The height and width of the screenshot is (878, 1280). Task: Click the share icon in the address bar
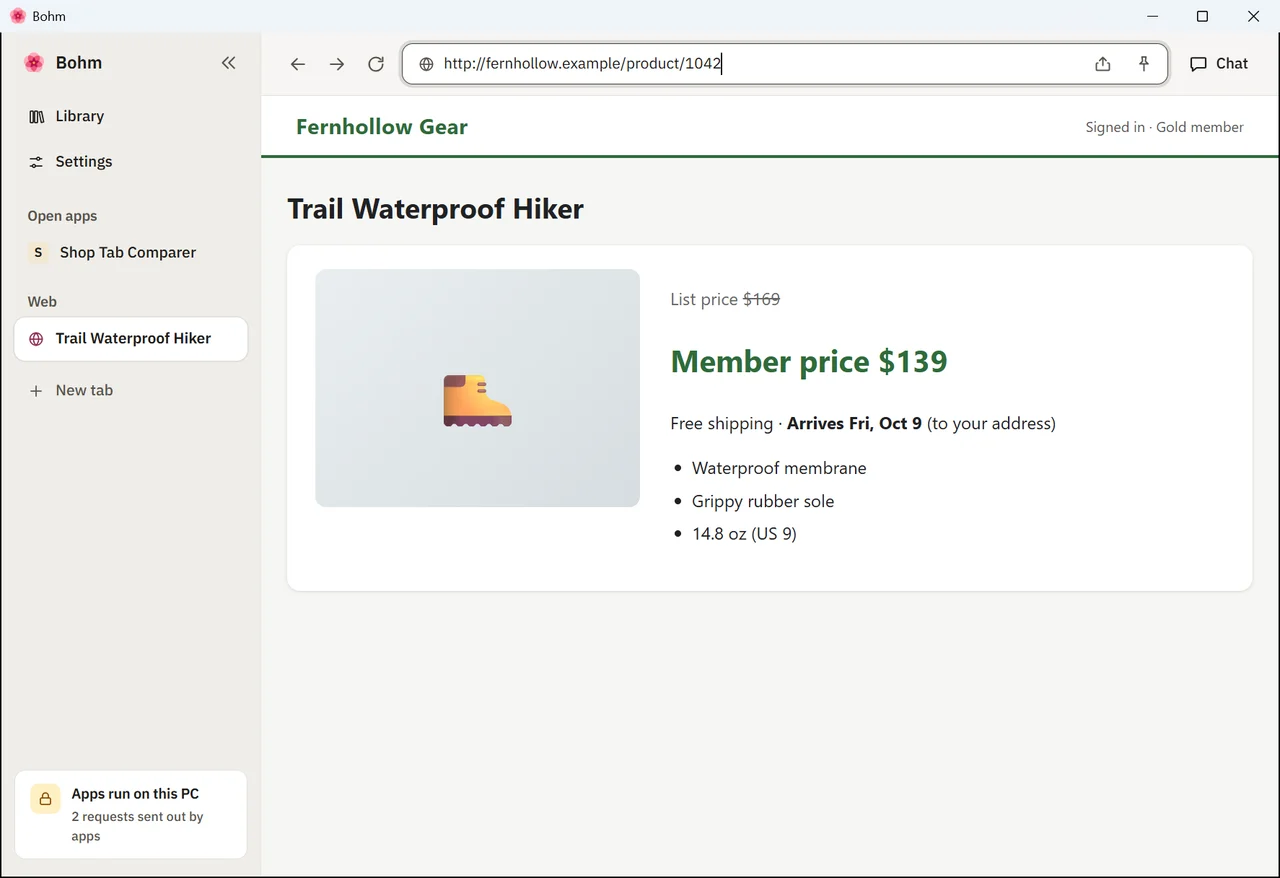pos(1102,64)
